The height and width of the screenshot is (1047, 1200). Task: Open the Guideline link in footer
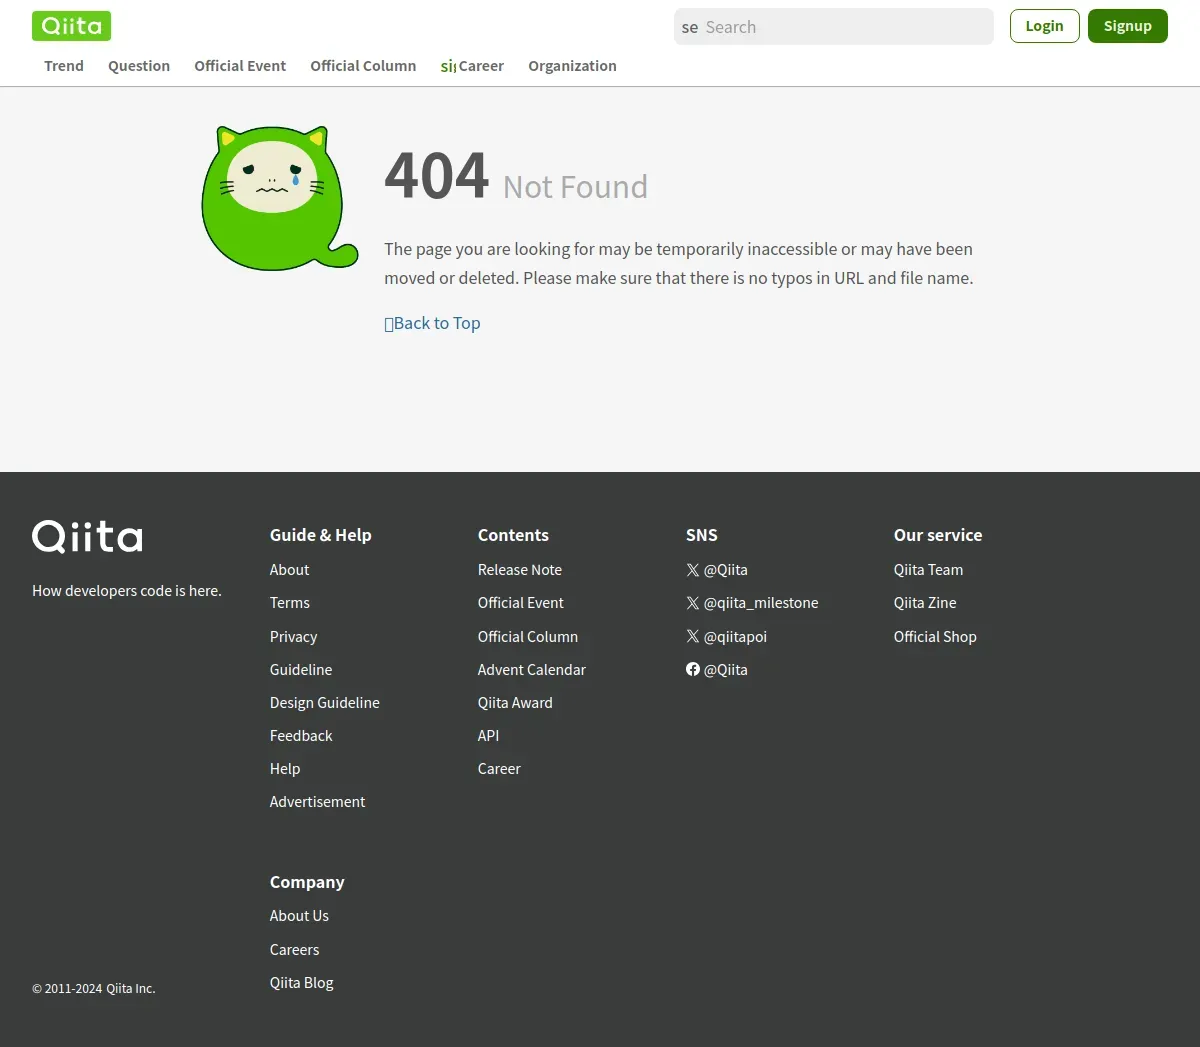pos(301,670)
